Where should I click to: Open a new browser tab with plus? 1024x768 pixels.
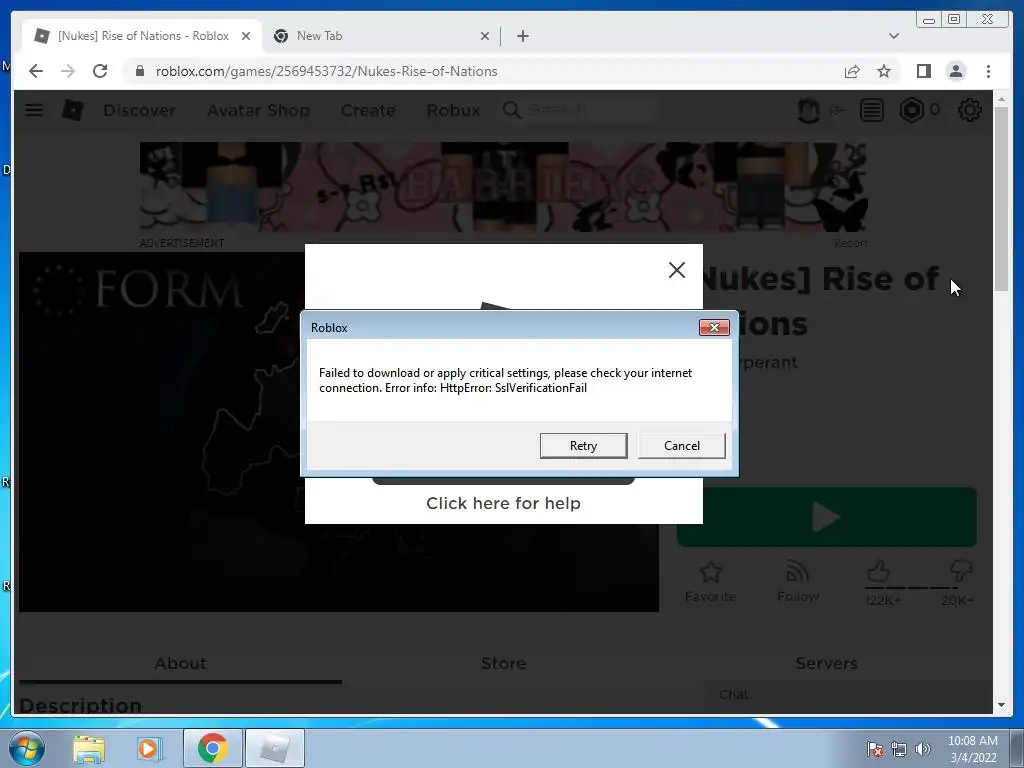pos(522,36)
